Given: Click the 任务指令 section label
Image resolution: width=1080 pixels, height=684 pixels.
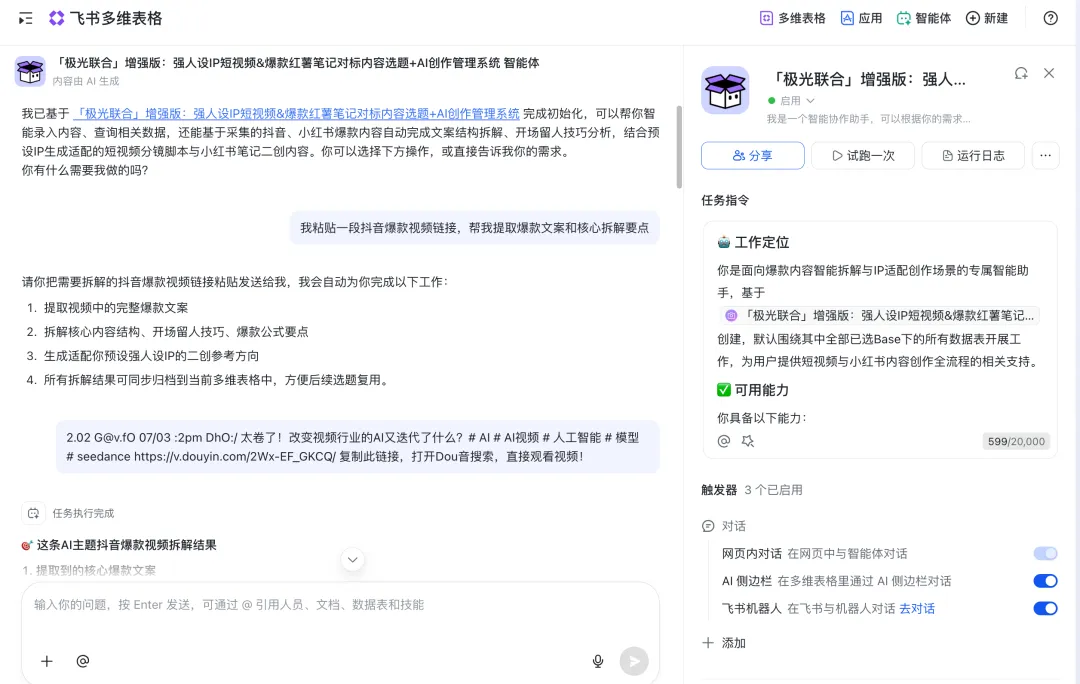Looking at the screenshot, I should click(x=725, y=200).
